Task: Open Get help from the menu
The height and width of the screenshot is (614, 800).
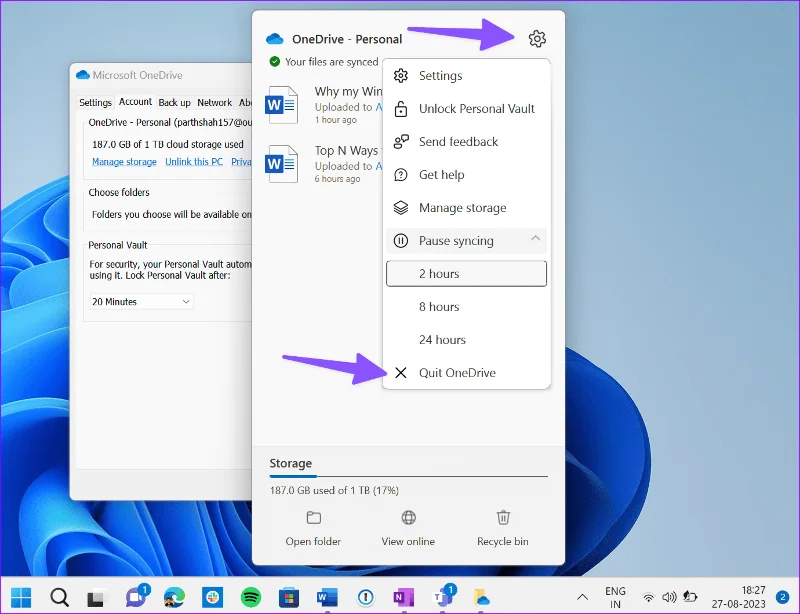Action: pyautogui.click(x=466, y=175)
